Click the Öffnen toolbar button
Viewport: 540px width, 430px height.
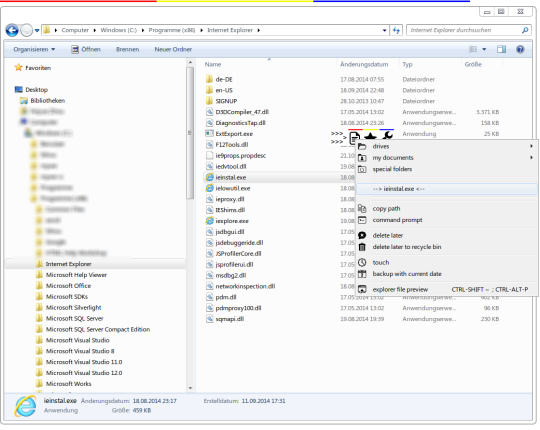pos(86,49)
